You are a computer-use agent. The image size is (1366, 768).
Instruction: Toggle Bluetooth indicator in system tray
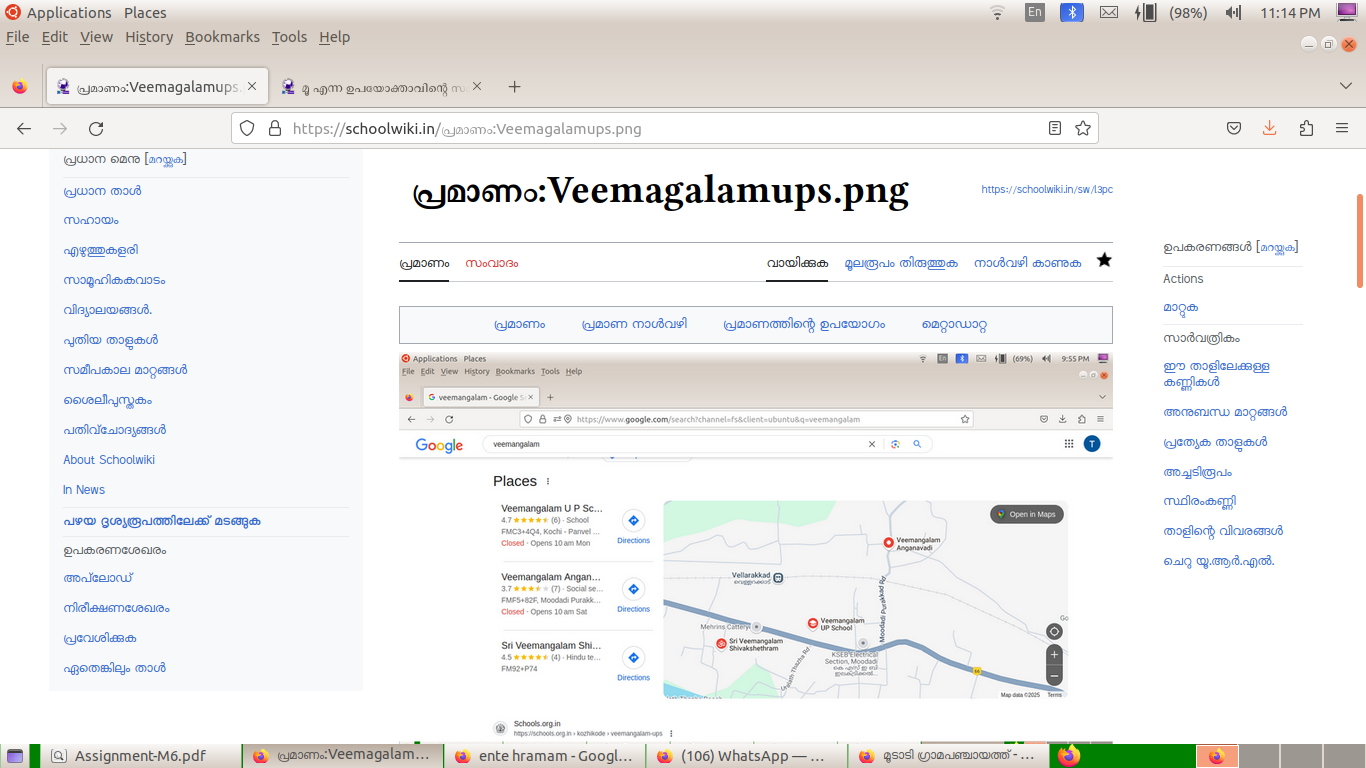(x=1072, y=13)
